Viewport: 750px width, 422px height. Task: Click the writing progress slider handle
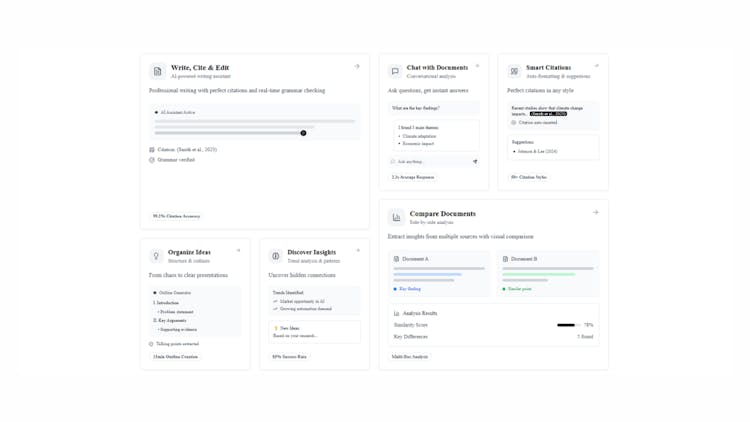(x=303, y=133)
